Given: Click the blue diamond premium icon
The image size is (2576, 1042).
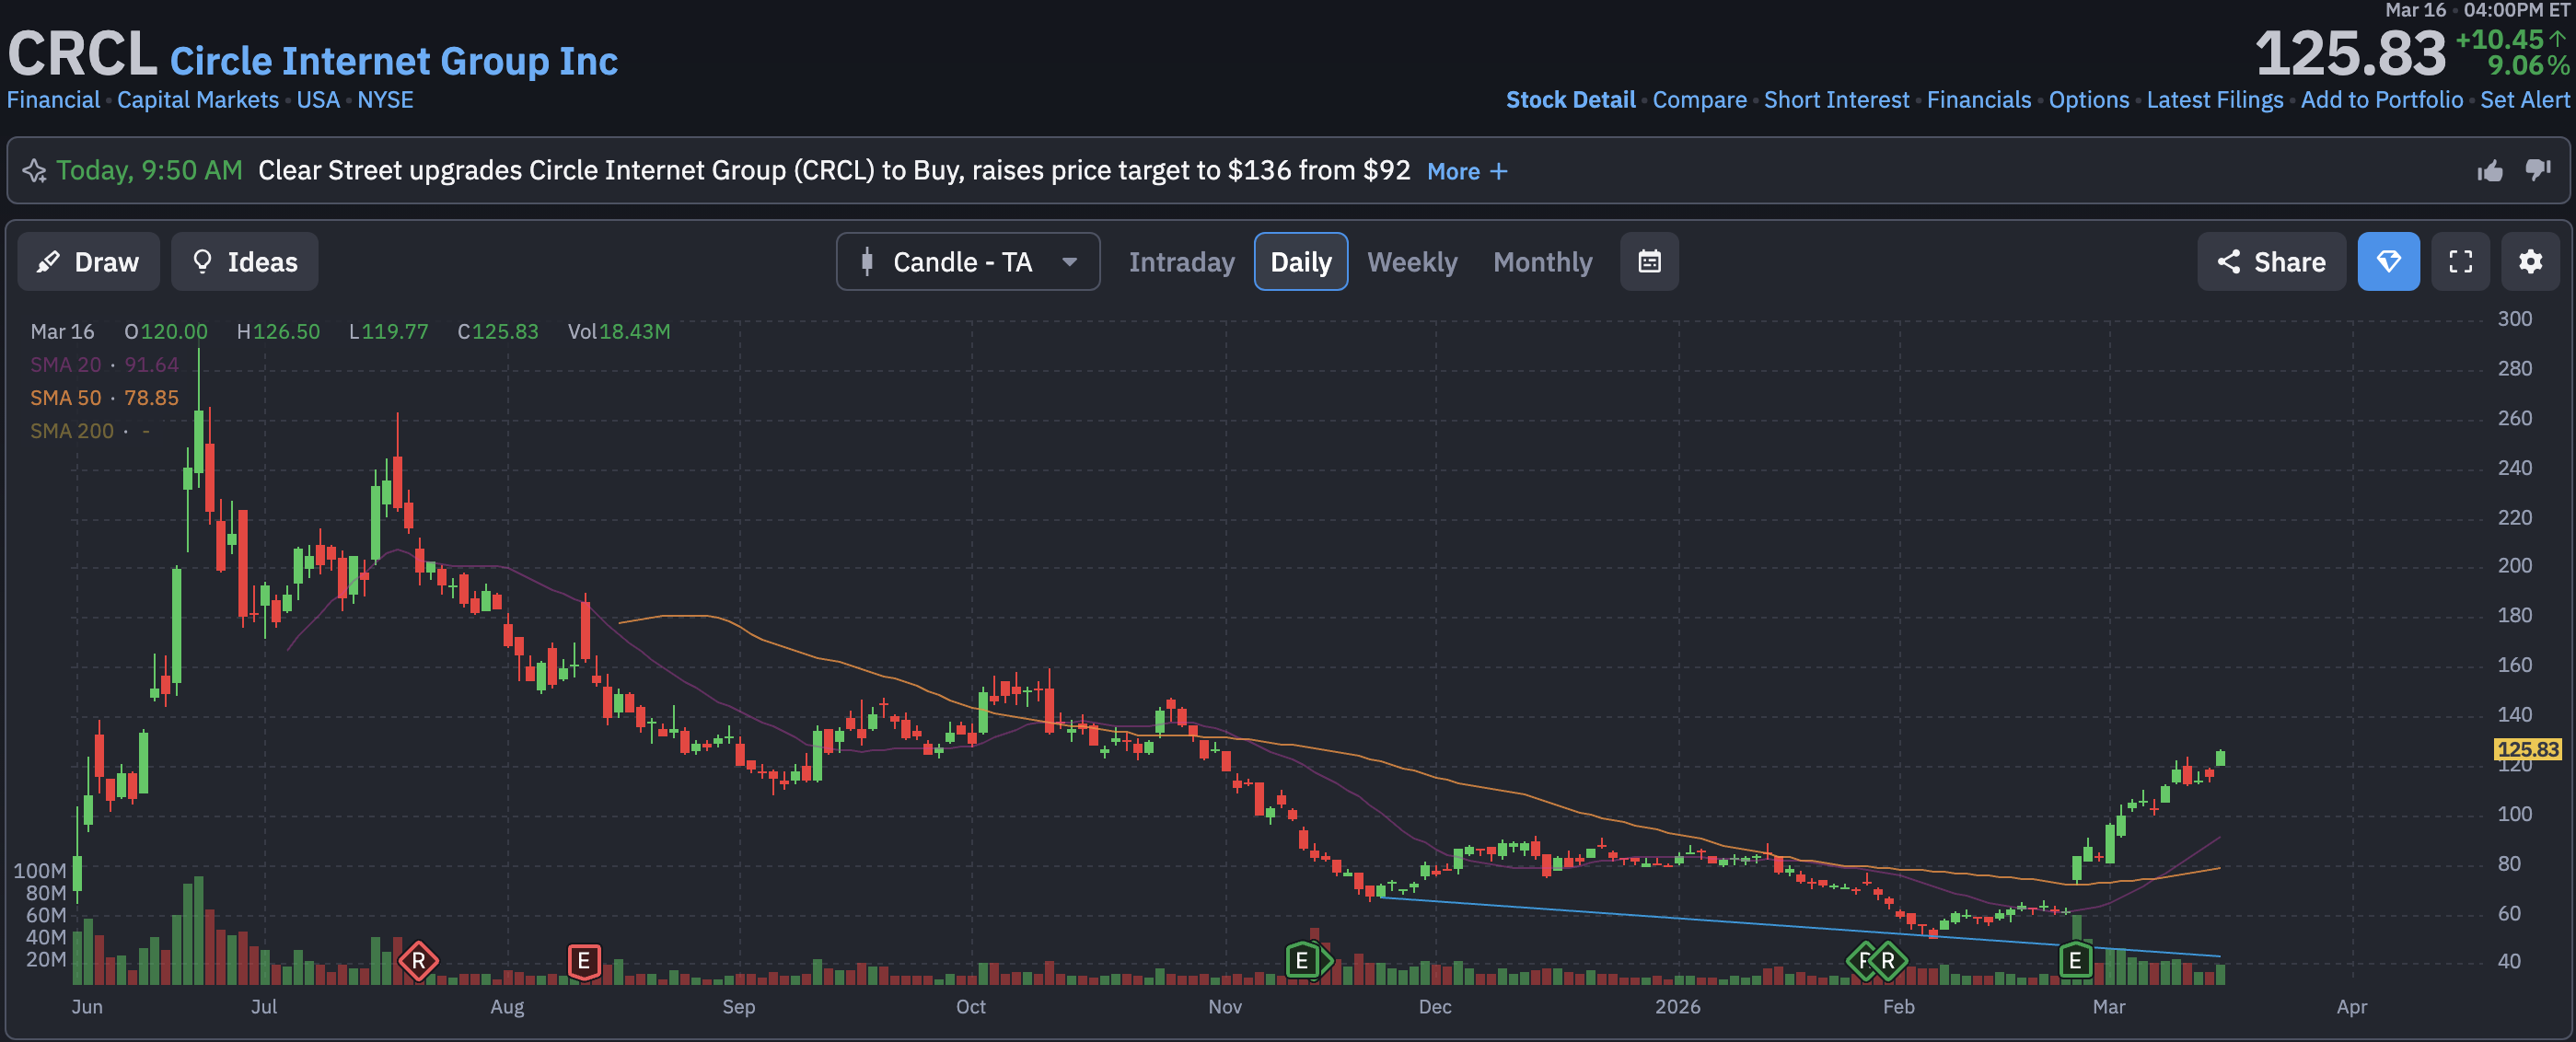Looking at the screenshot, I should point(2388,262).
